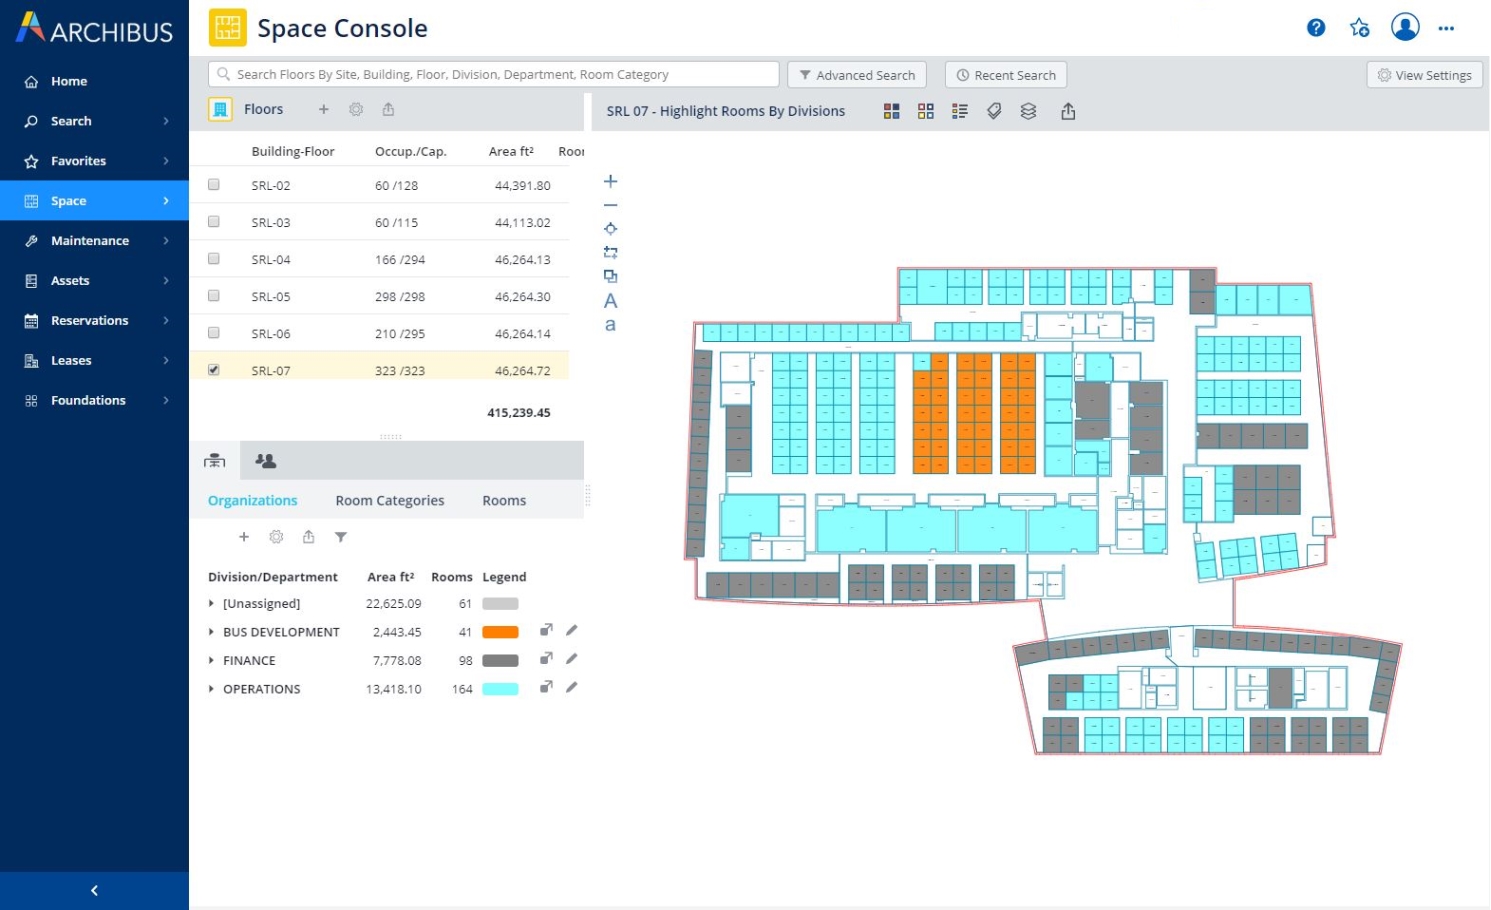The height and width of the screenshot is (910, 1491).
Task: Expand the BUS DEVELOPMENT division tree
Action: point(211,632)
